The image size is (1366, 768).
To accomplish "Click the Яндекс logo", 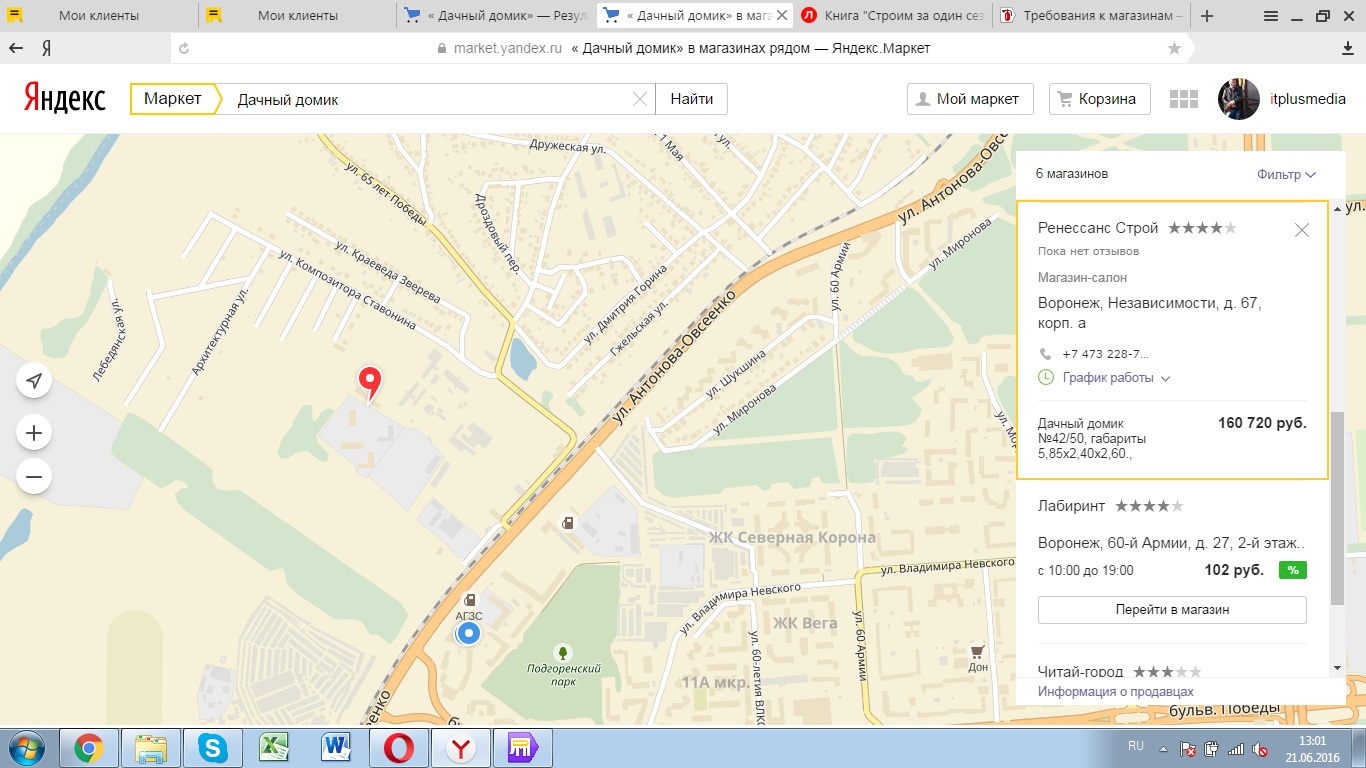I will tap(64, 98).
